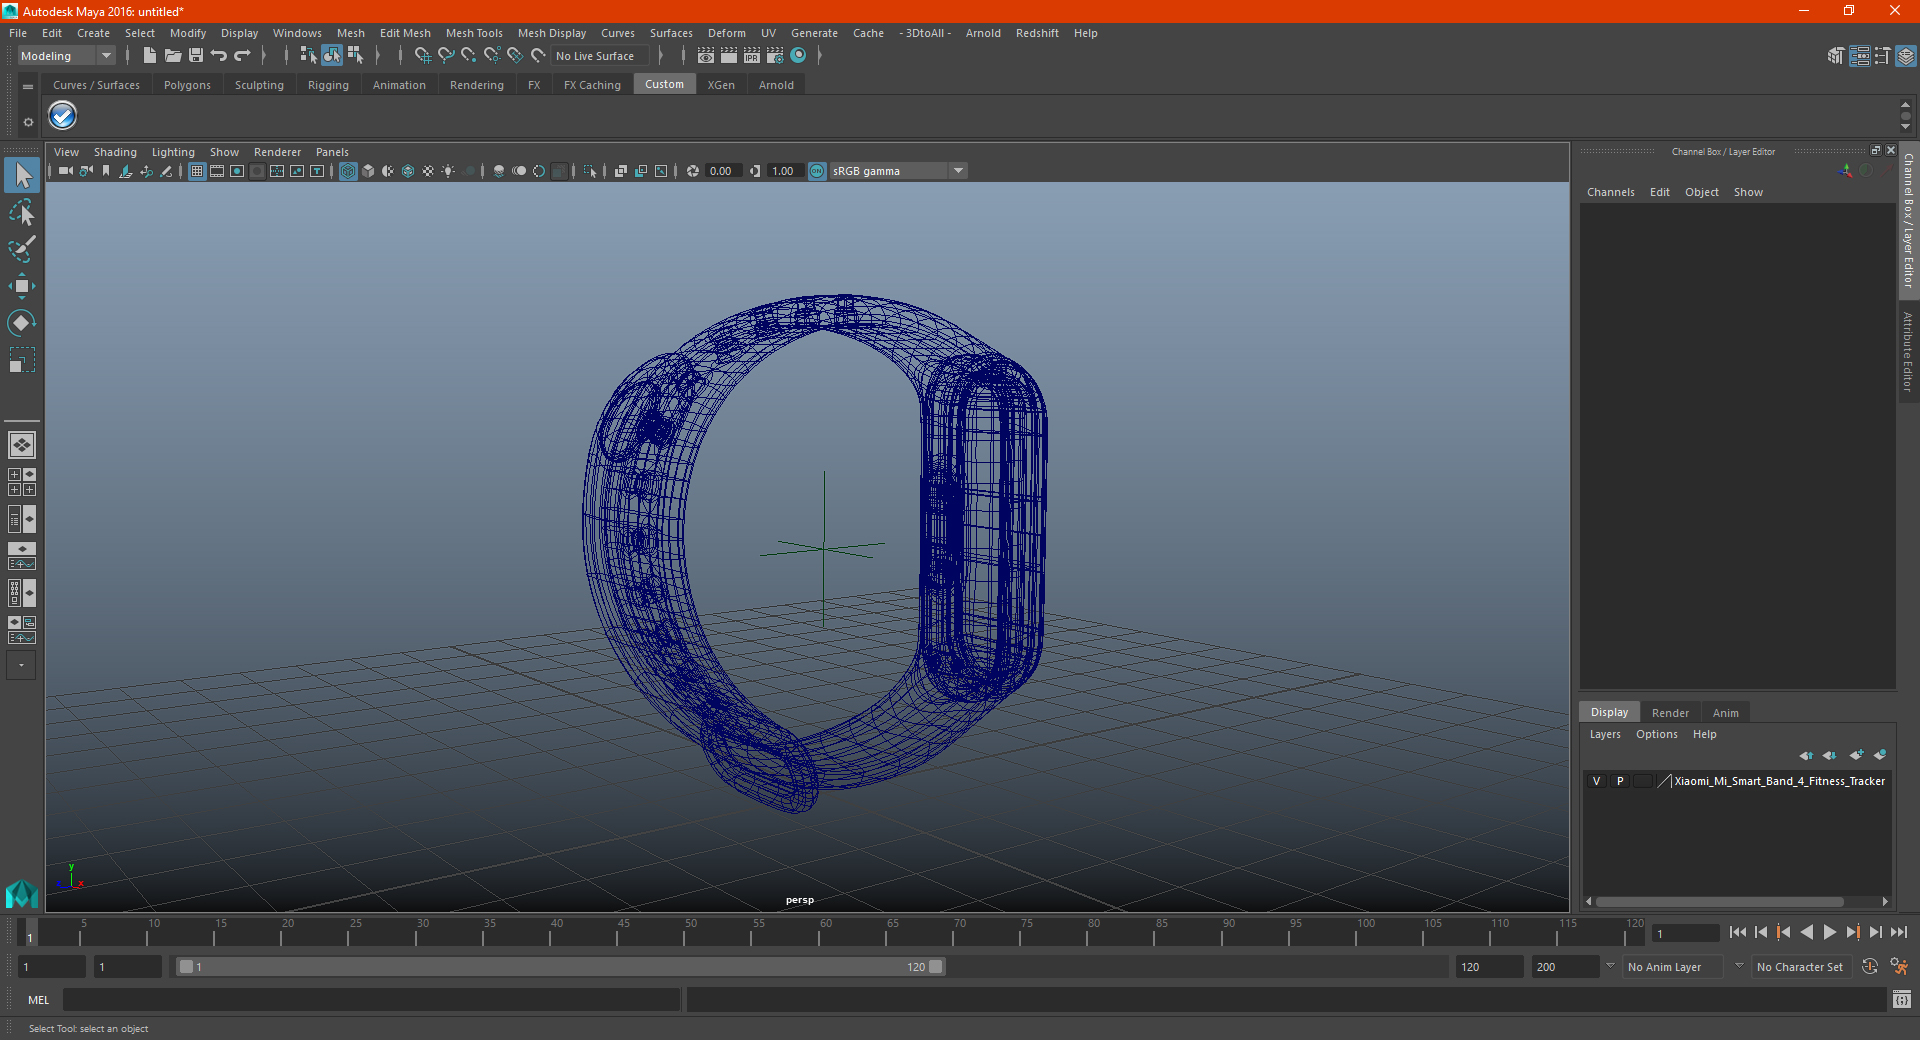Viewport: 1920px width, 1040px height.
Task: Click the layer list horizontal scrollbar
Action: coord(1720,901)
